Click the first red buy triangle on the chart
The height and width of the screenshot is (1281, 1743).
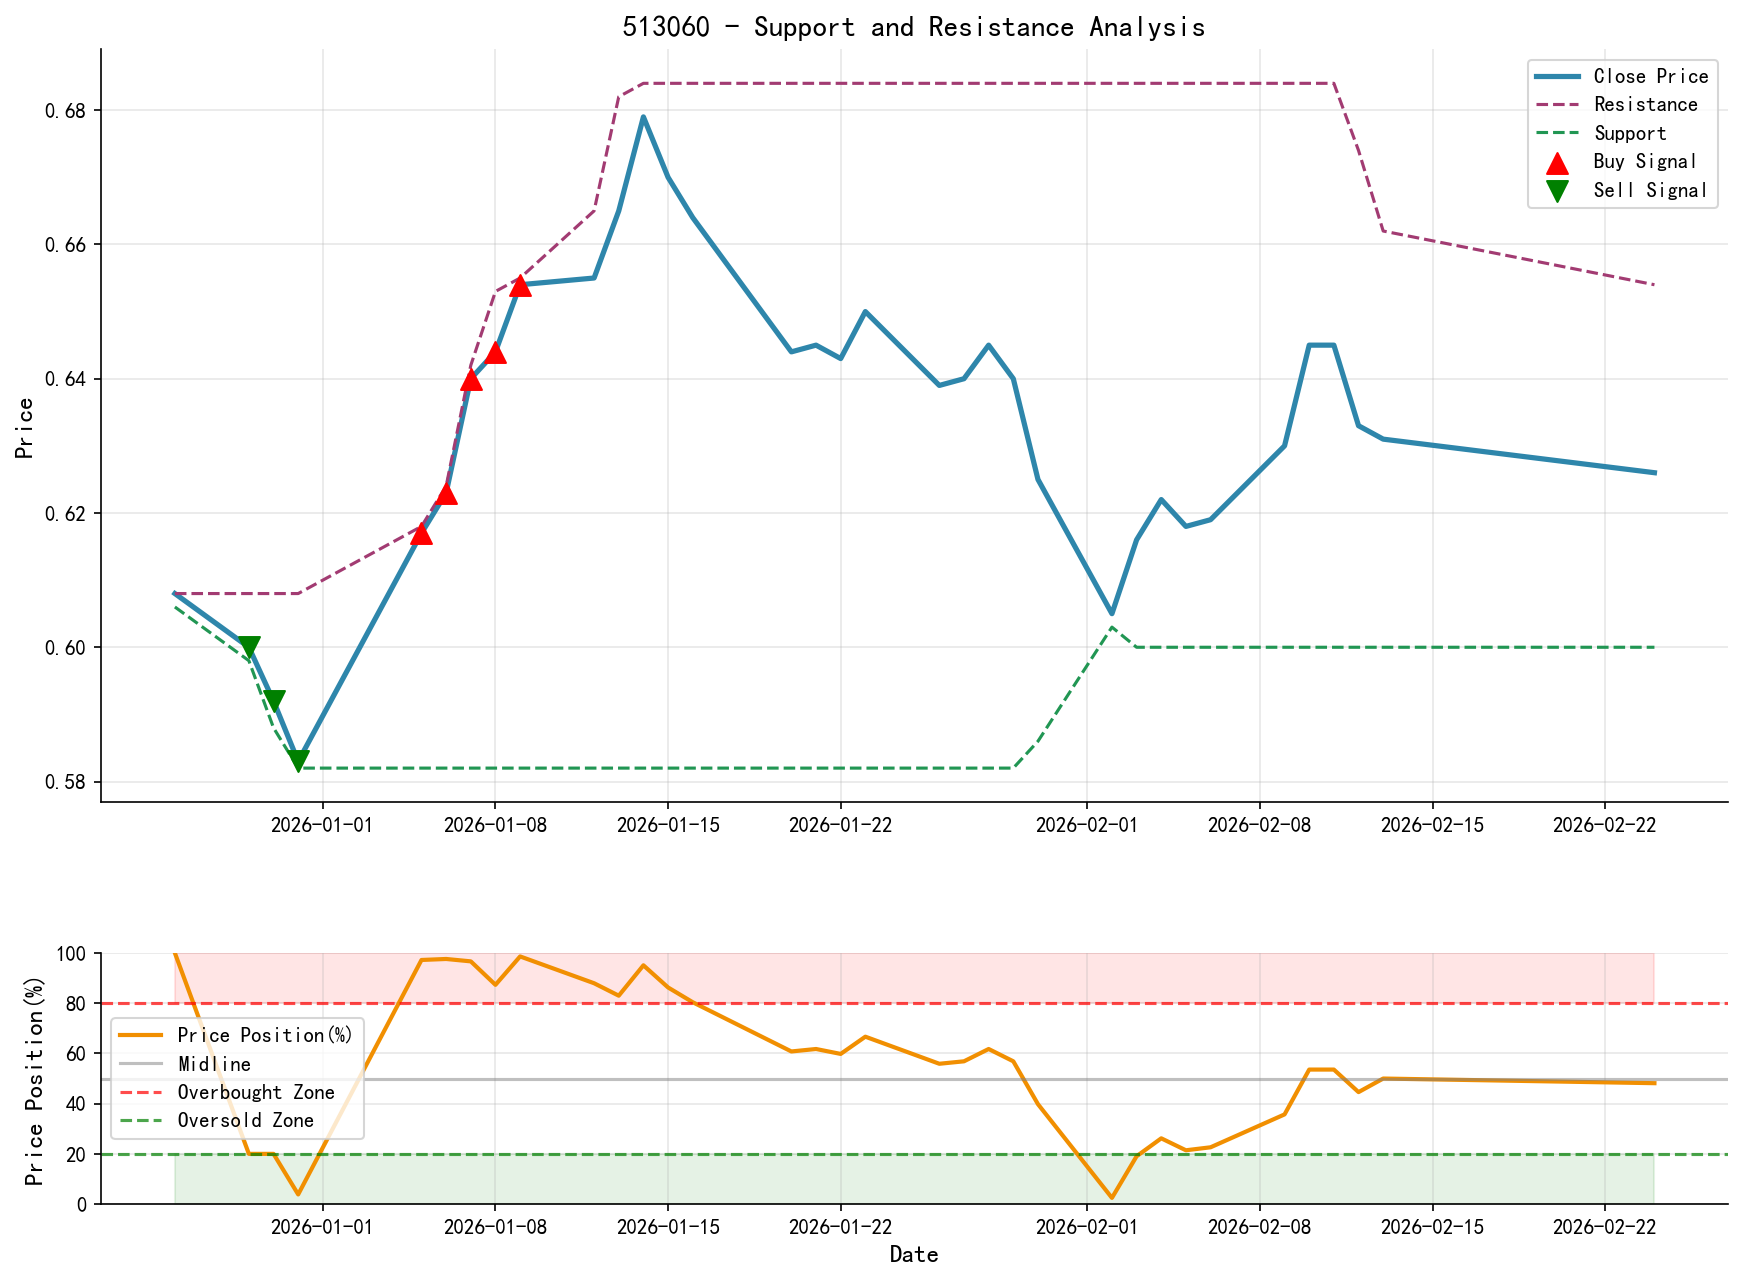pyautogui.click(x=420, y=536)
